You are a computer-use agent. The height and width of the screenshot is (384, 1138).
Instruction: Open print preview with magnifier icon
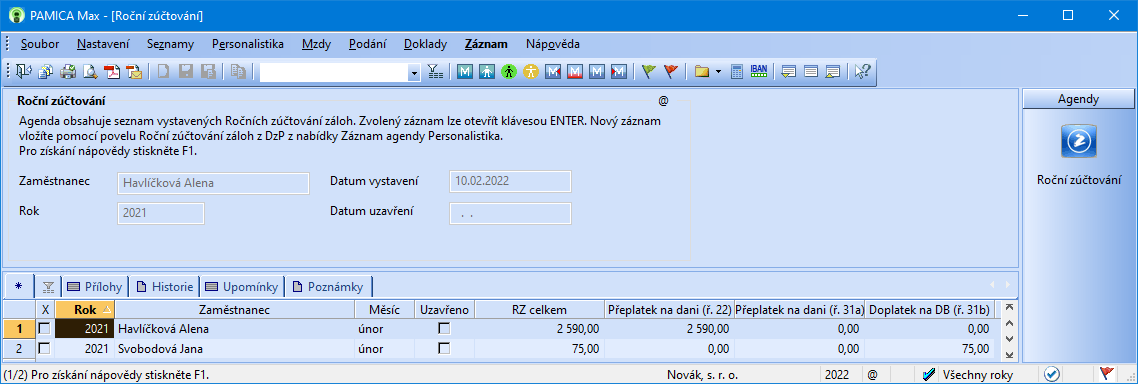(x=90, y=71)
